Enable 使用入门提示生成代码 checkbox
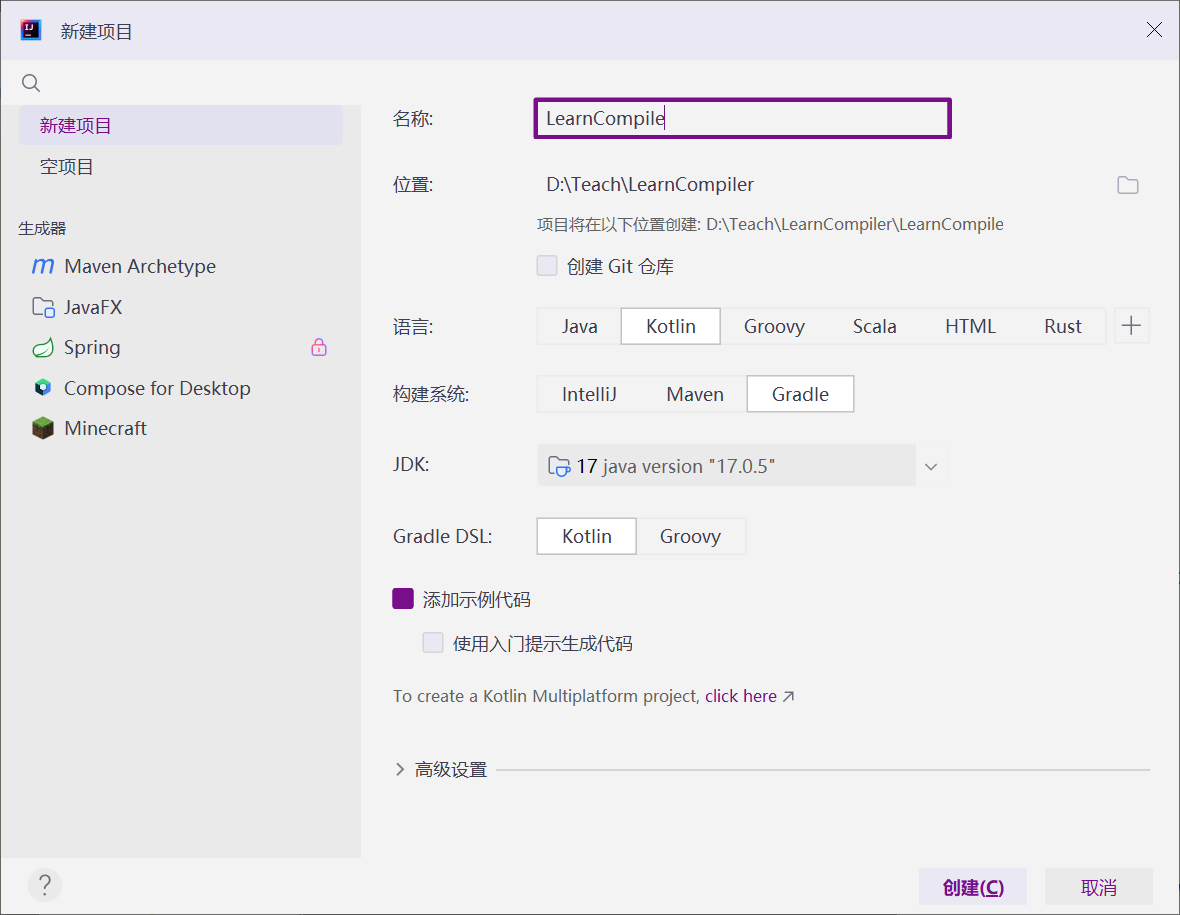 click(433, 643)
